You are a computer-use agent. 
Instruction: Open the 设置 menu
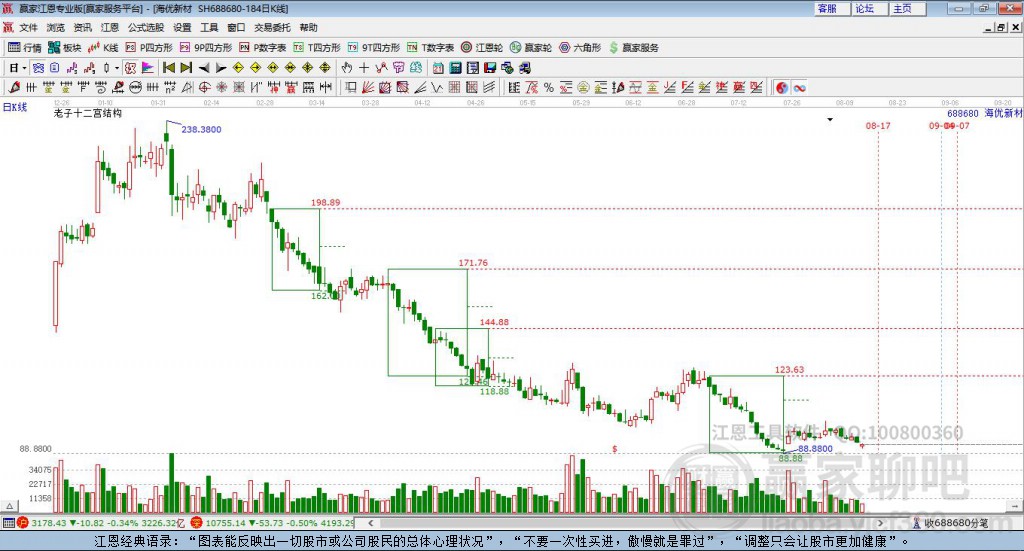[x=182, y=27]
